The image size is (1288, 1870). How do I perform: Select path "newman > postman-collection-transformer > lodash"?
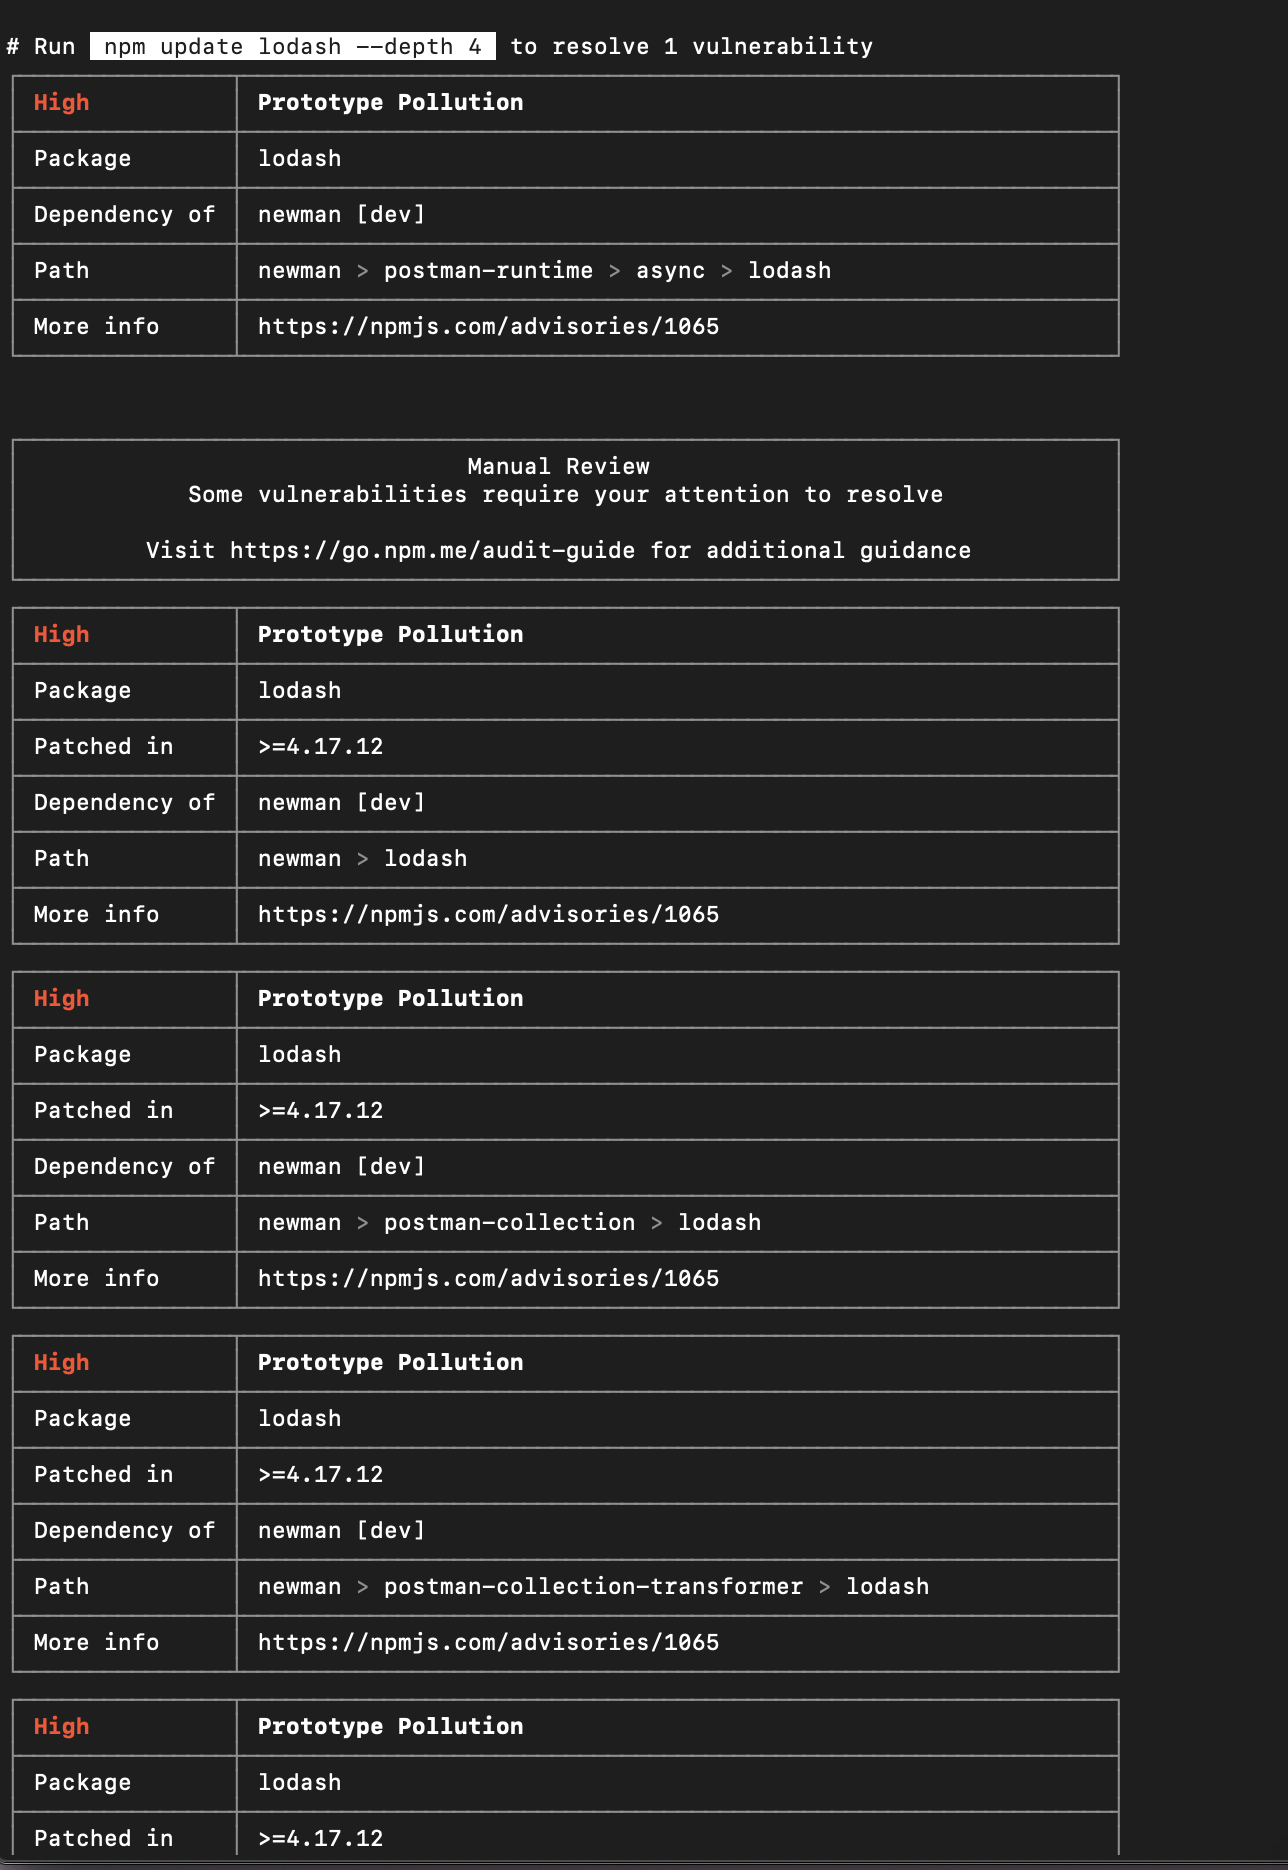(x=593, y=1587)
